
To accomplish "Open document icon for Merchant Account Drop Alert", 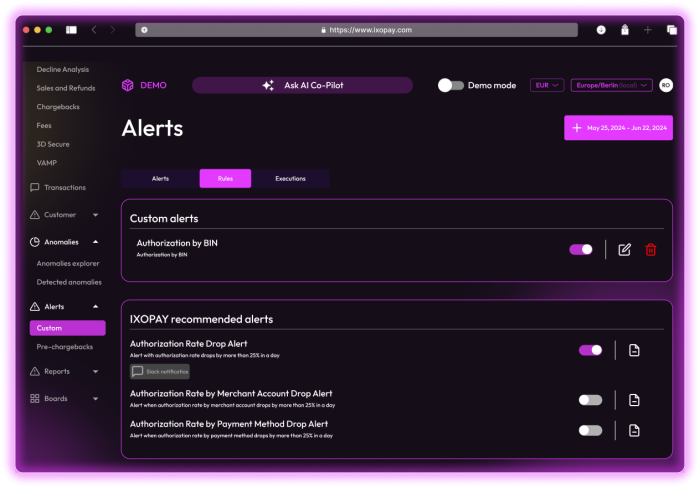I will coord(634,400).
